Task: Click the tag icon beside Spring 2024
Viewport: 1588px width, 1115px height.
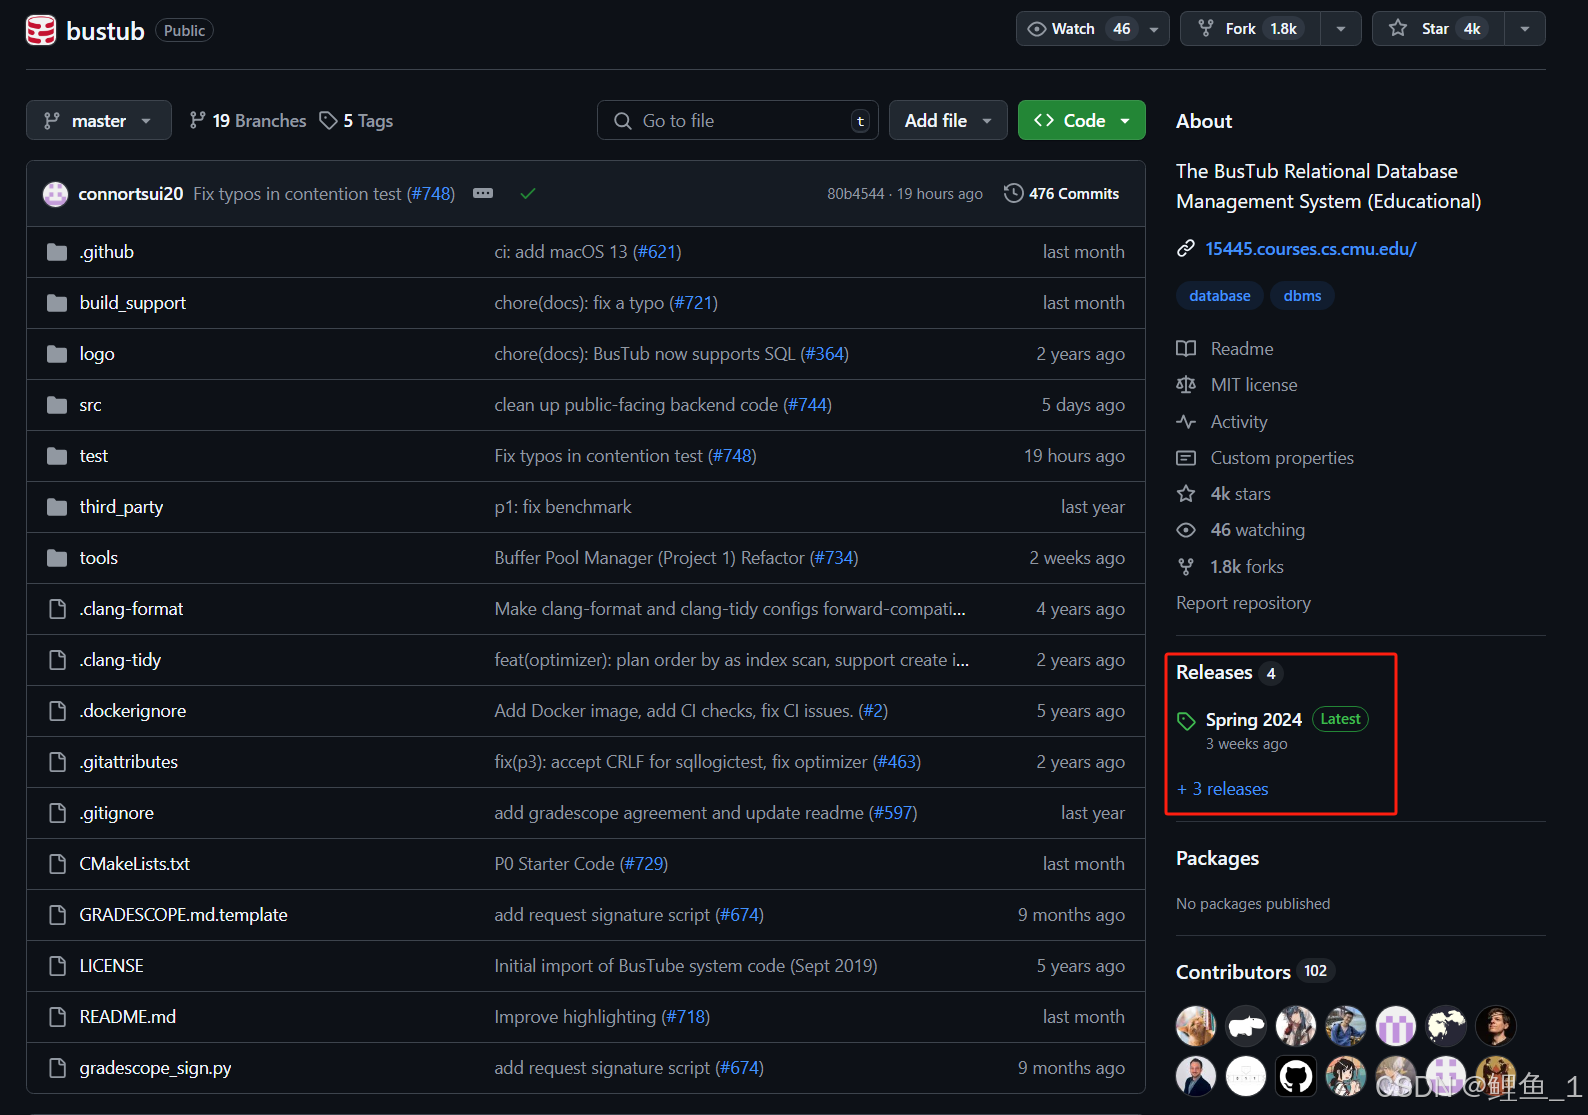Action: point(1186,721)
